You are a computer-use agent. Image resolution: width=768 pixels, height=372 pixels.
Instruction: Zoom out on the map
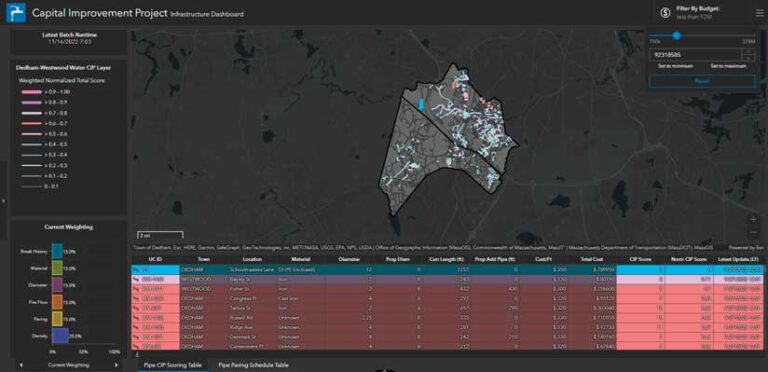[x=754, y=232]
